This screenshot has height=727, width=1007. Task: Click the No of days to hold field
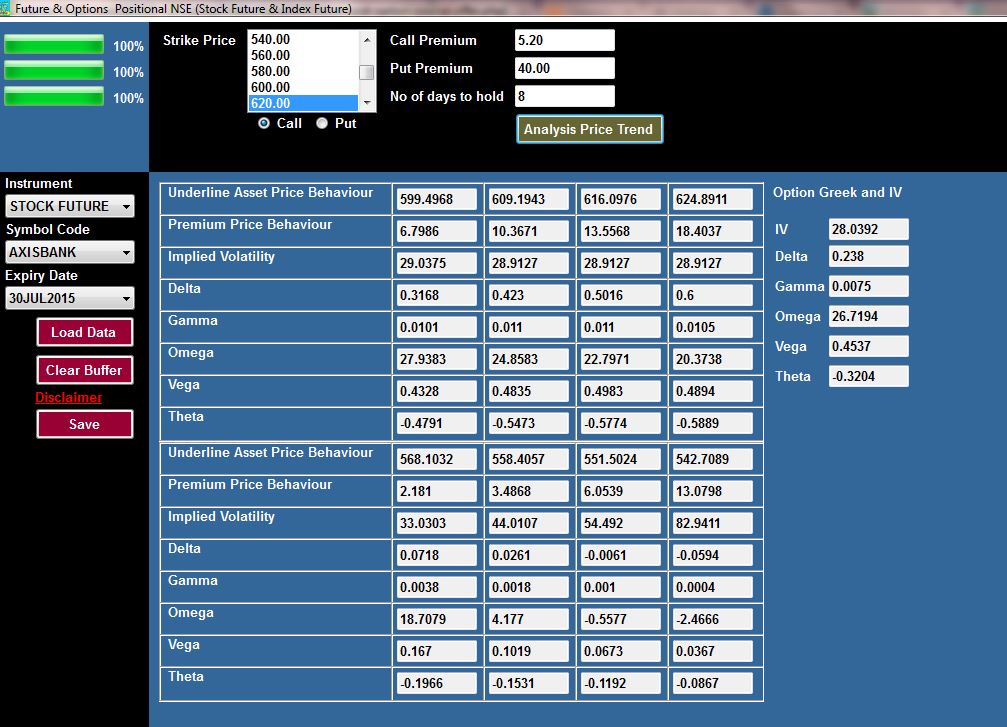tap(564, 96)
